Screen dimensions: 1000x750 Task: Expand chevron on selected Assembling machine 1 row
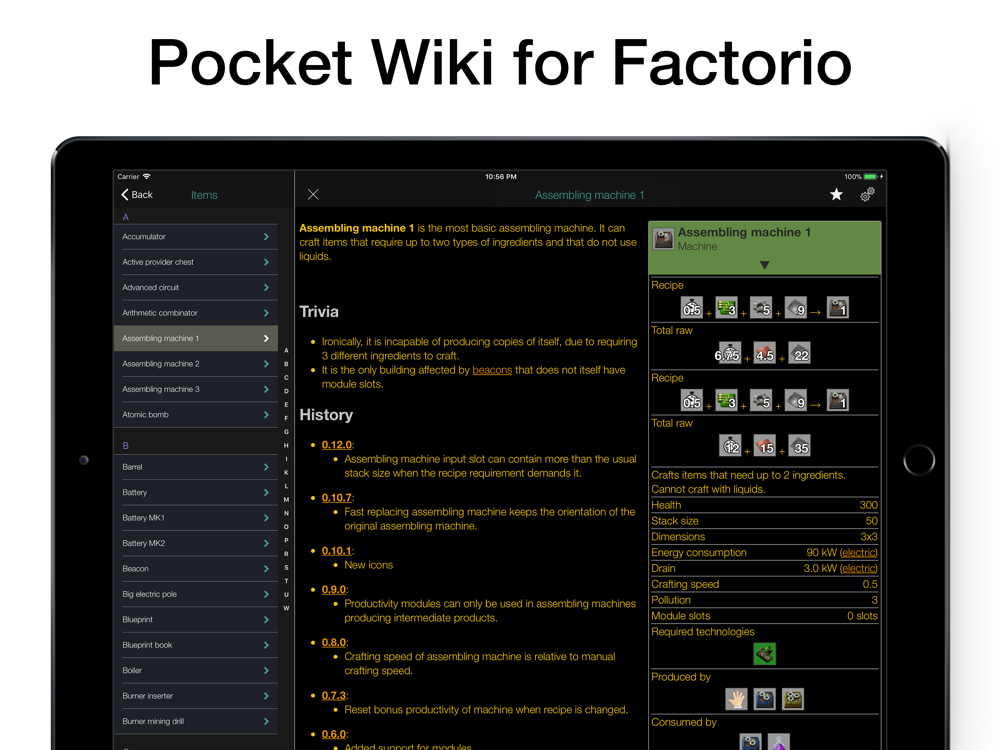(266, 339)
